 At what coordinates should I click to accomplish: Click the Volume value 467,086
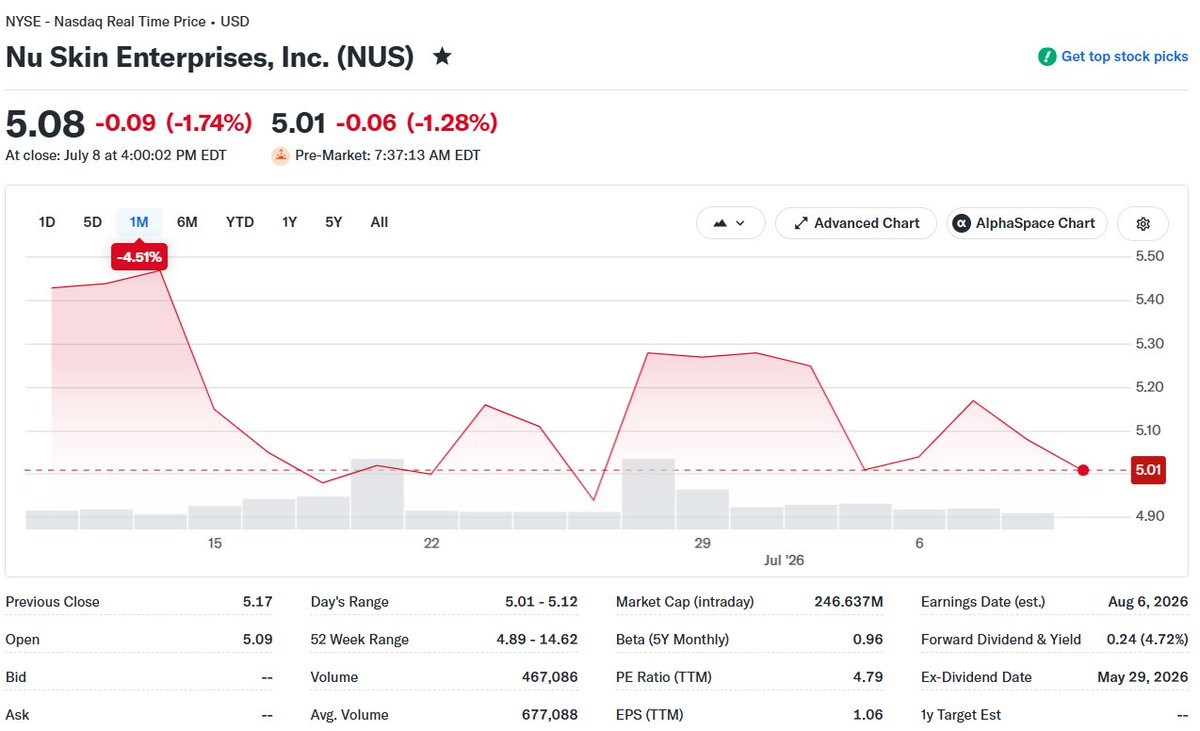[x=550, y=677]
